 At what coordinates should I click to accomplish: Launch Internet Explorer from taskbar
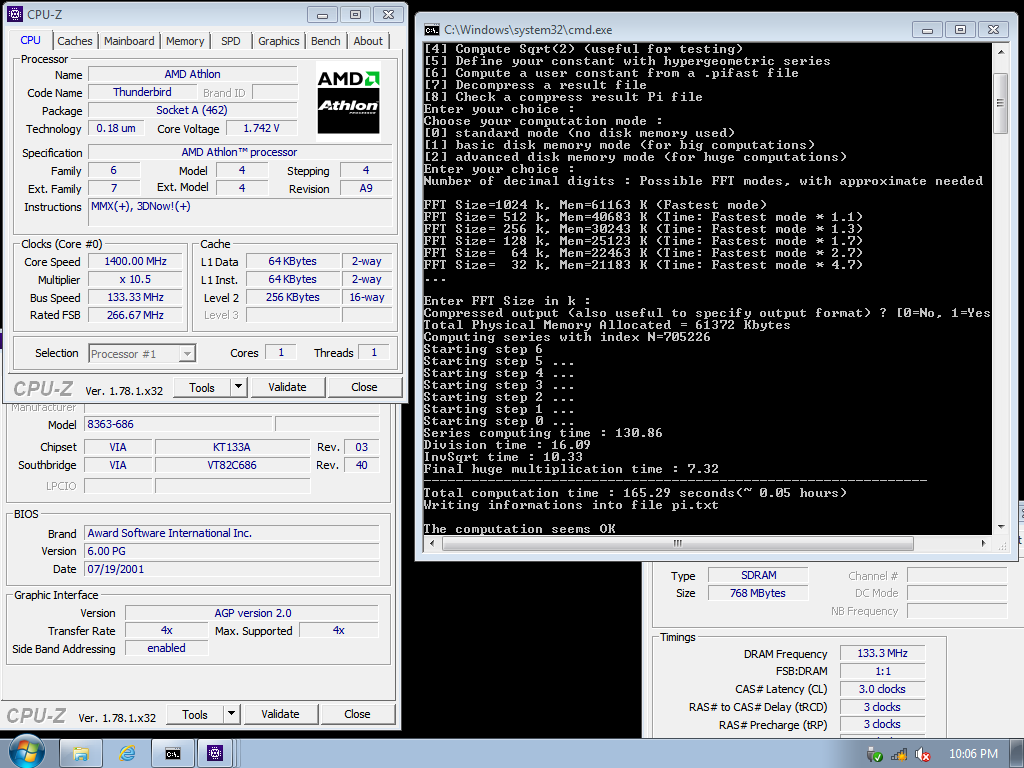pyautogui.click(x=127, y=754)
